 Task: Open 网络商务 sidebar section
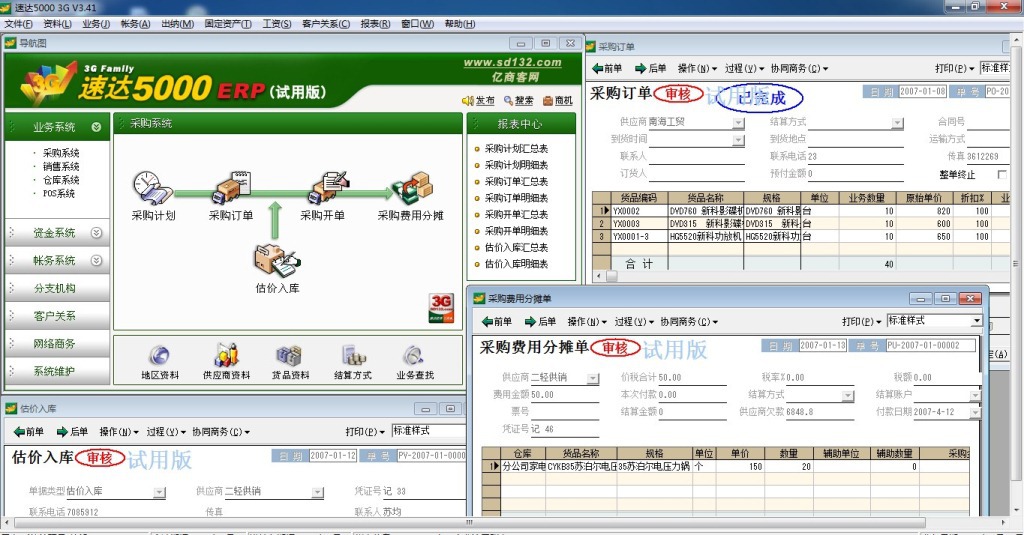tap(57, 343)
